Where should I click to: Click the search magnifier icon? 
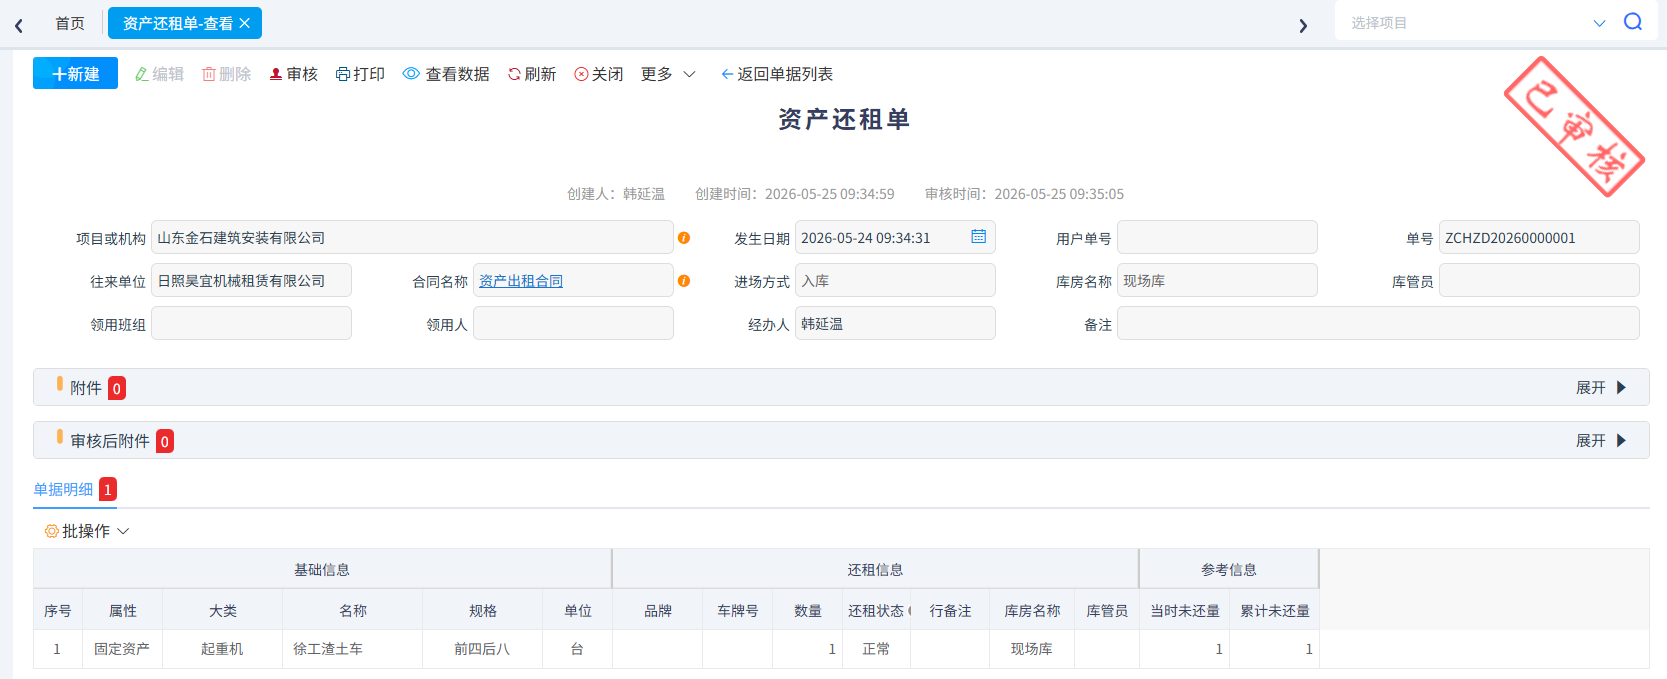(1633, 22)
